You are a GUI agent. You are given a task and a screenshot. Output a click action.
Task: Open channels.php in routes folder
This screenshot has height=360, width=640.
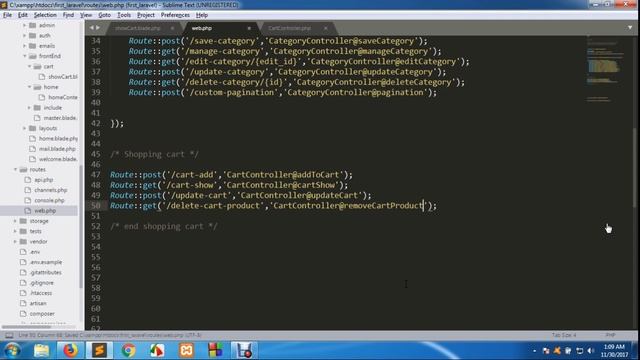coord(51,190)
